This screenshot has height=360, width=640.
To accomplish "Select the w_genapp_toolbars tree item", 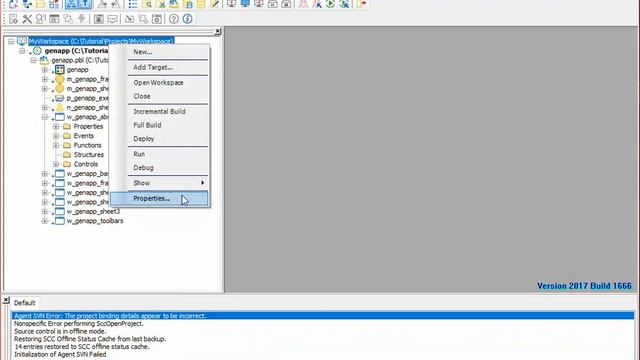I will click(x=95, y=221).
